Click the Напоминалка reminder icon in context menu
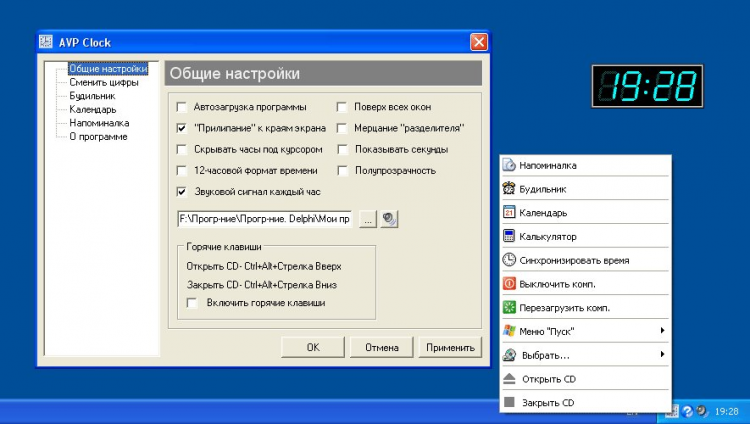 (509, 165)
